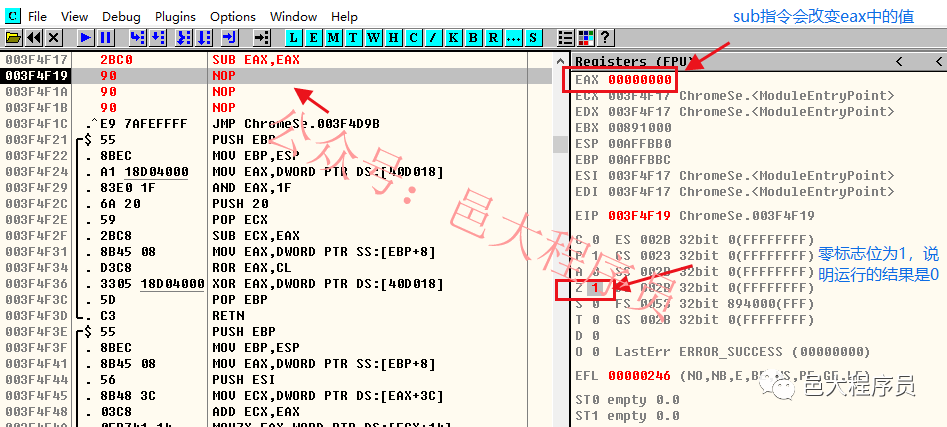The image size is (947, 427).
Task: Show Patches window via slash icon
Action: tap(433, 38)
